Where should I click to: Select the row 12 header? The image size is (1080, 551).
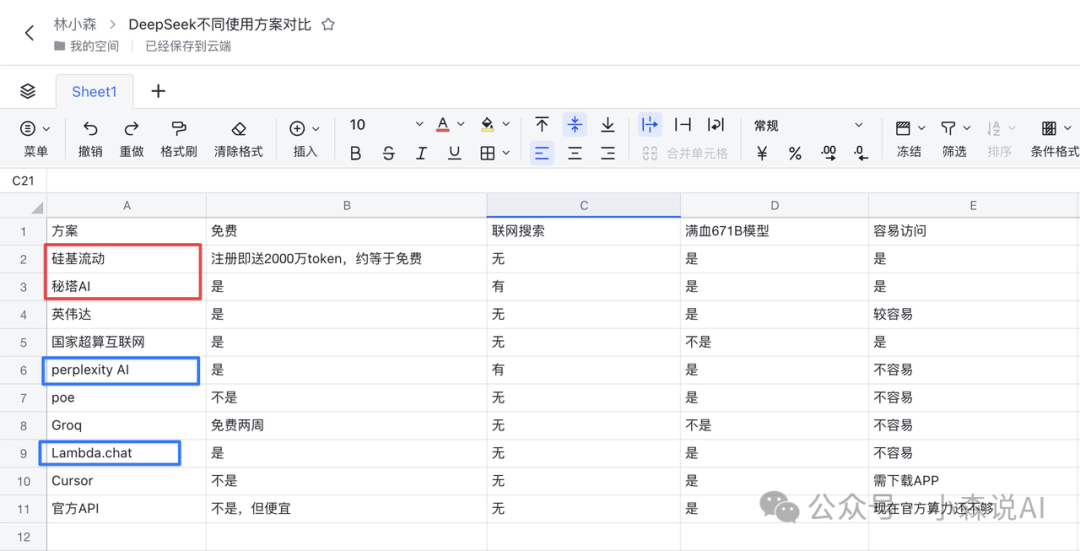(x=23, y=537)
